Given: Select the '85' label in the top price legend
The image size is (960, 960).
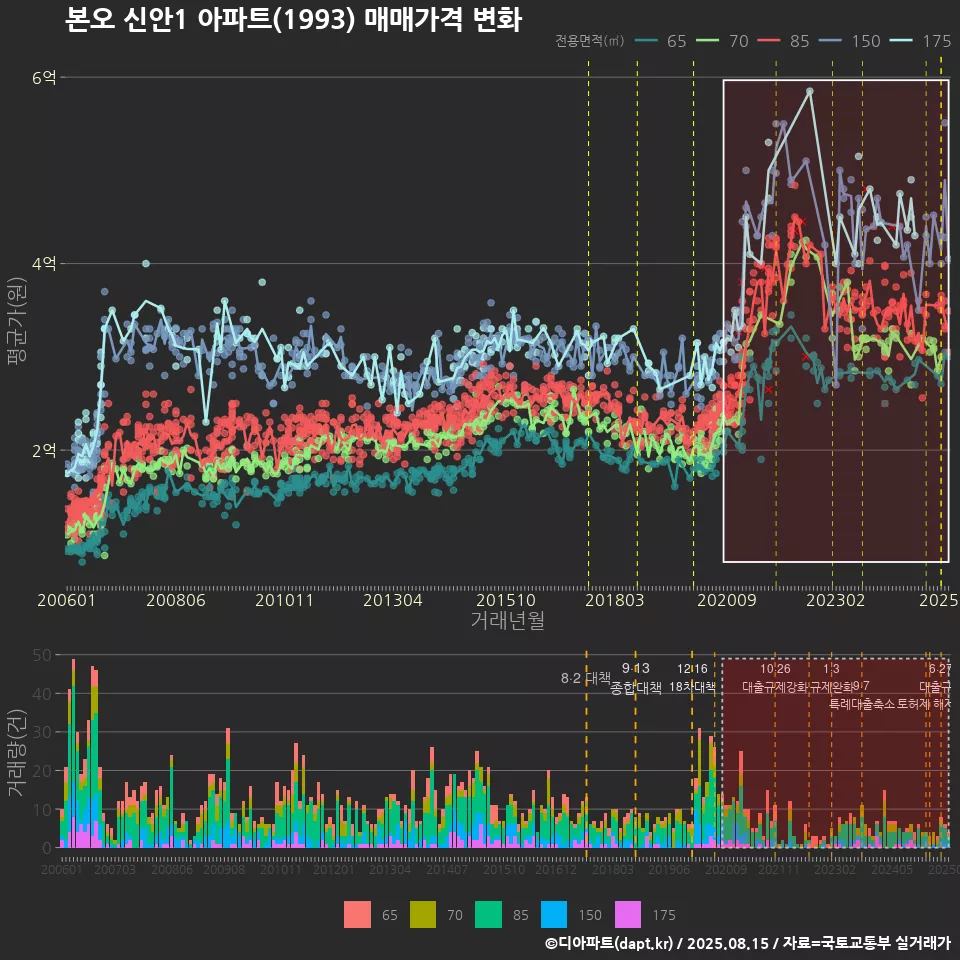Looking at the screenshot, I should pos(800,41).
